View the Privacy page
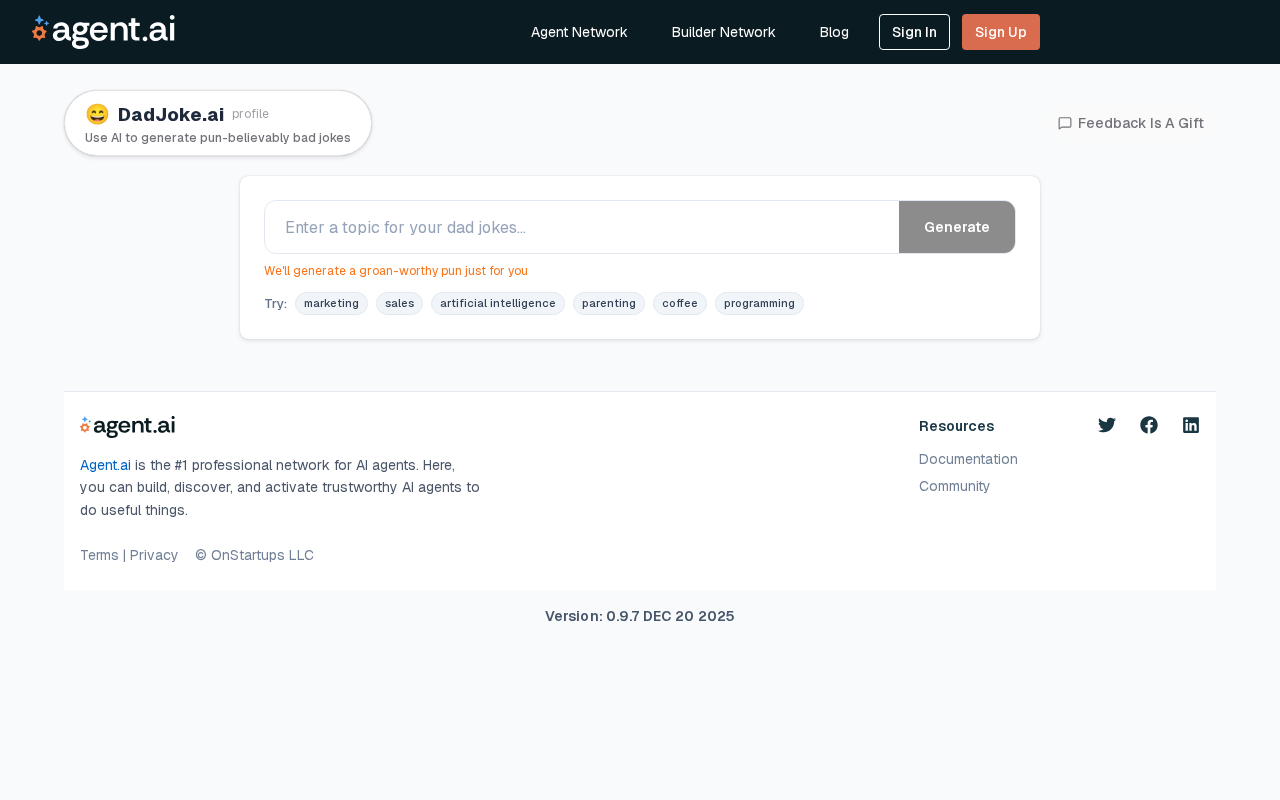 tap(154, 555)
